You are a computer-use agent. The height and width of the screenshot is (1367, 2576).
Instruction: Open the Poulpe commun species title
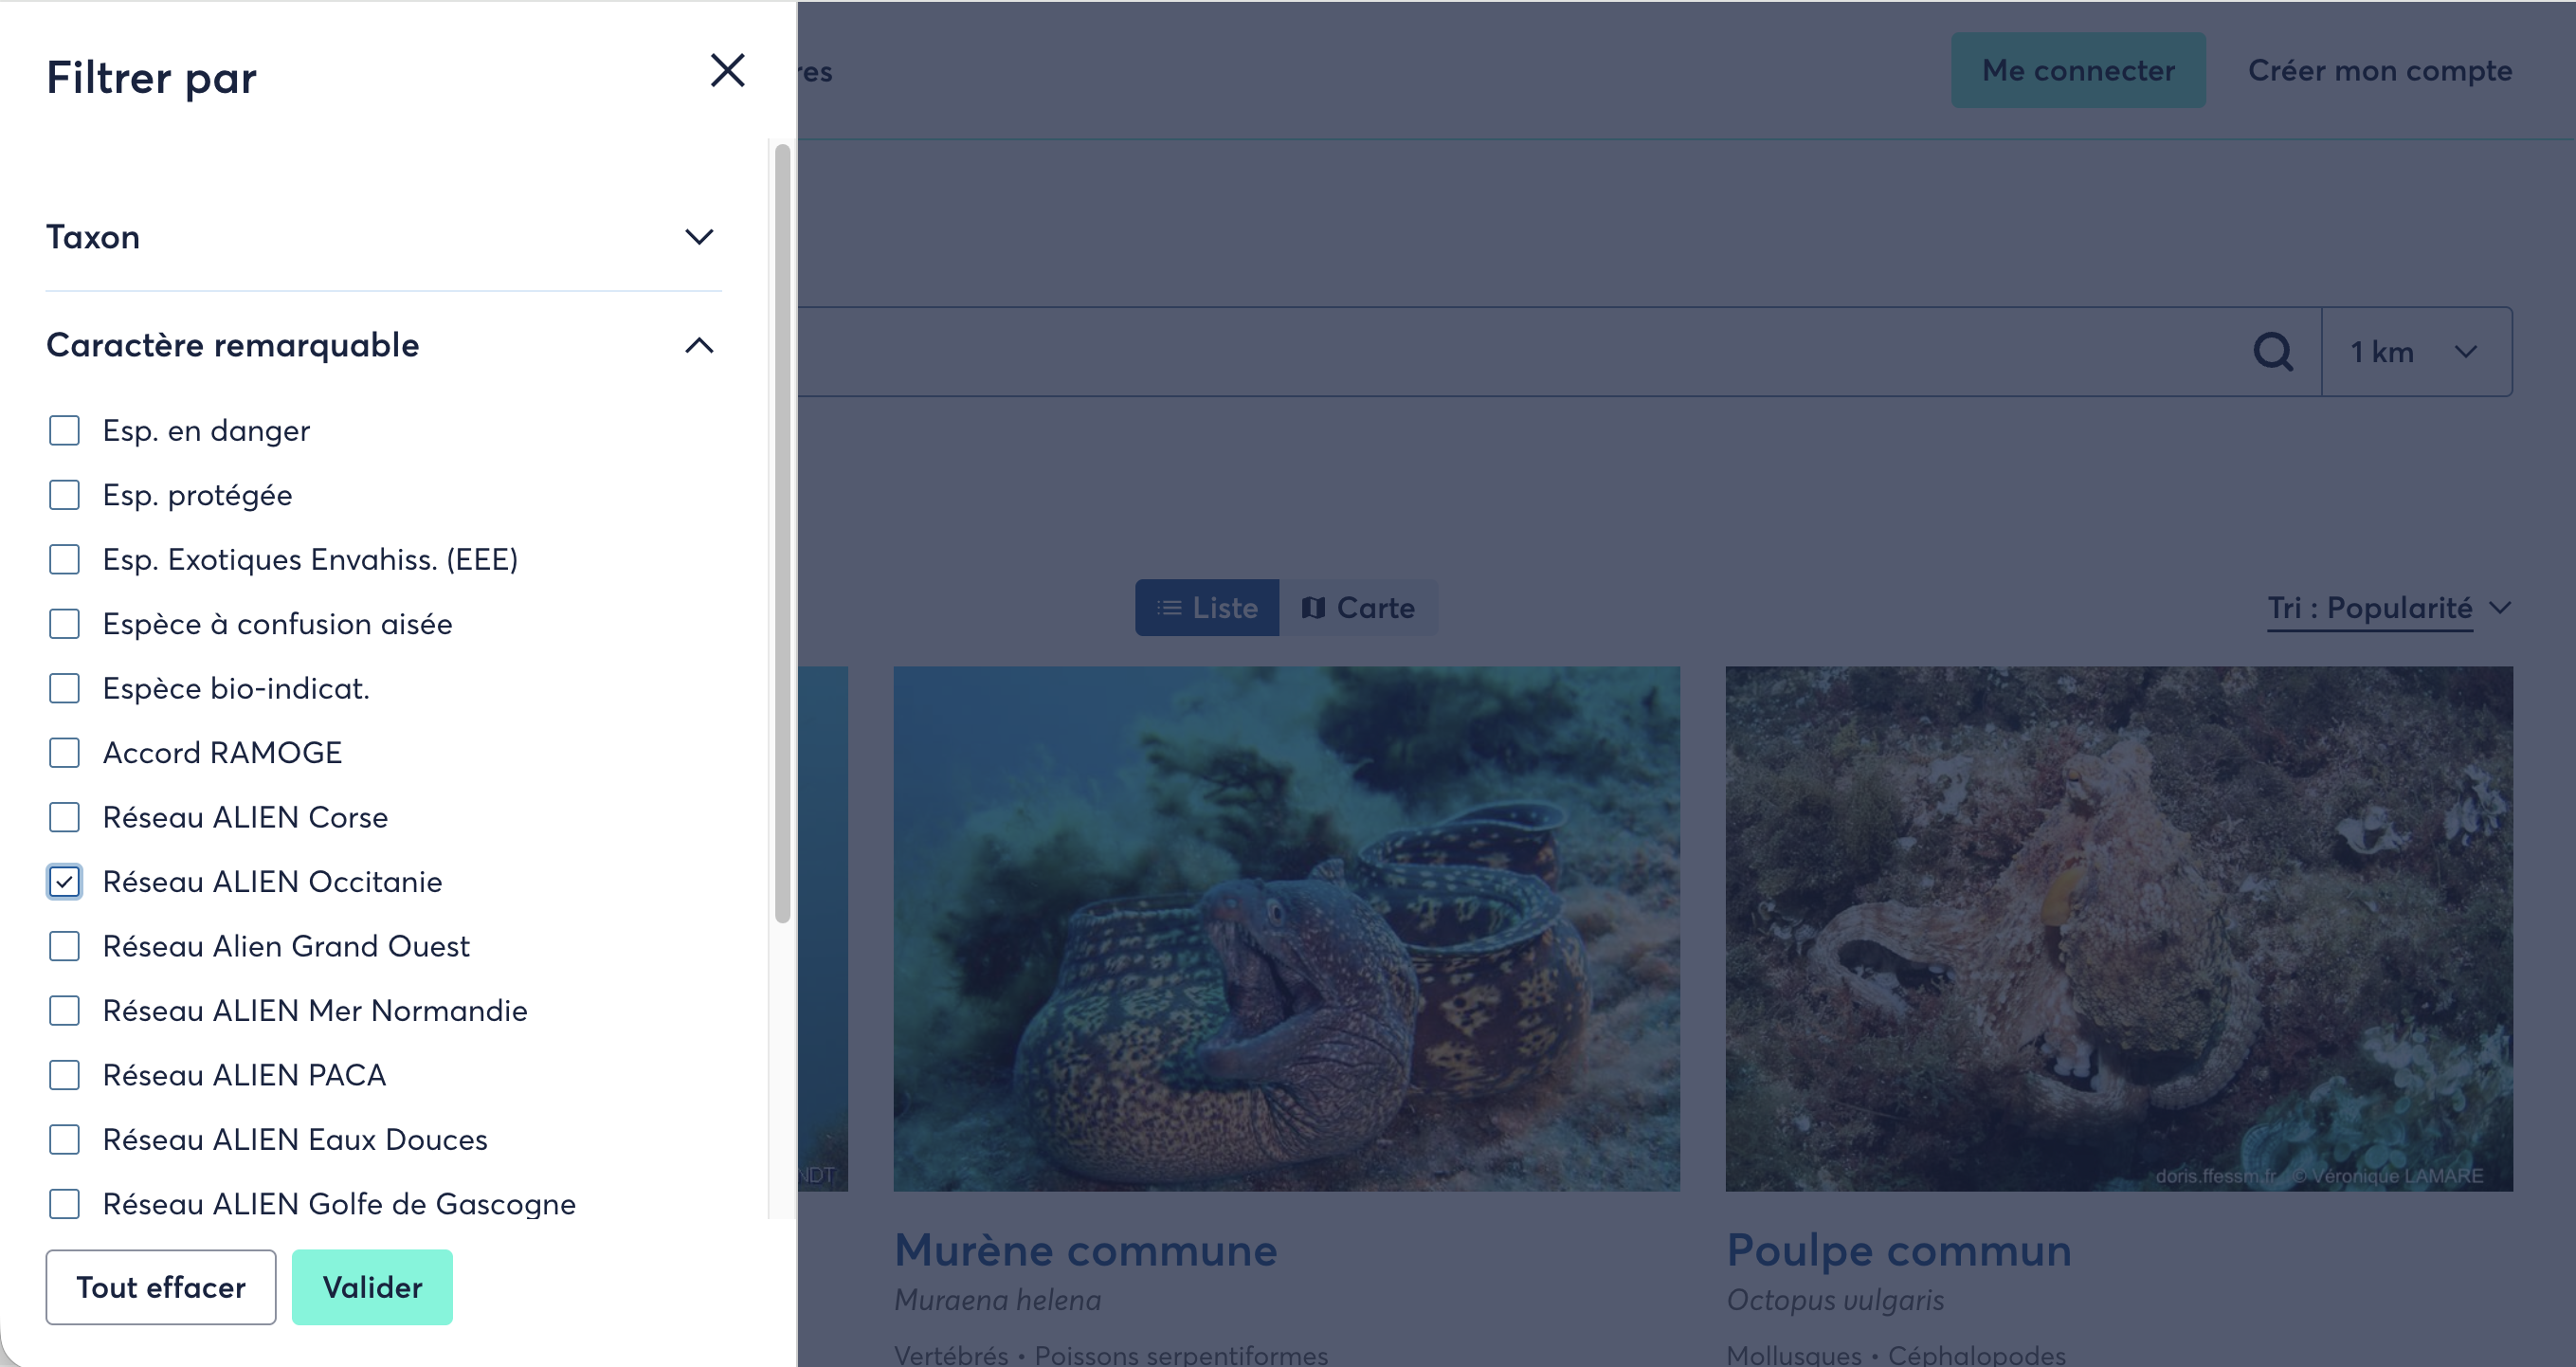tap(1898, 1250)
